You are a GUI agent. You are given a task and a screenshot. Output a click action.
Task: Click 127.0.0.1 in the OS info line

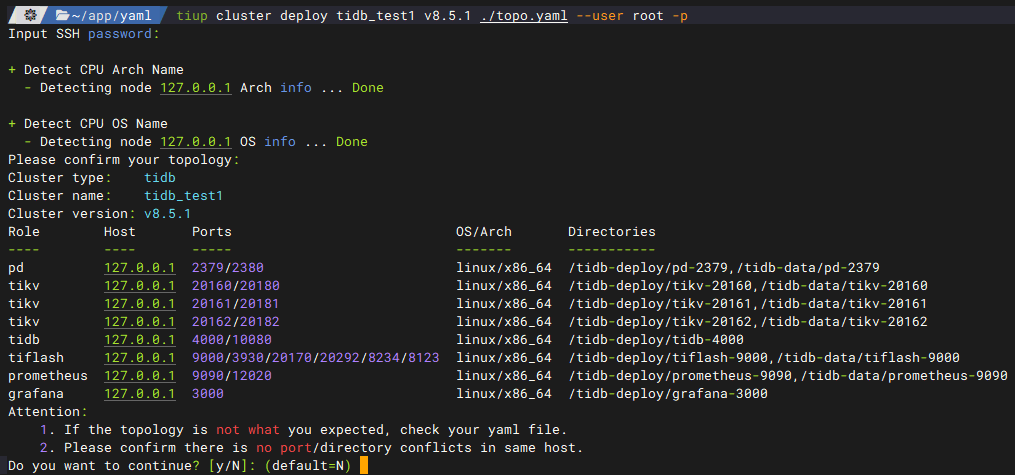tap(196, 142)
